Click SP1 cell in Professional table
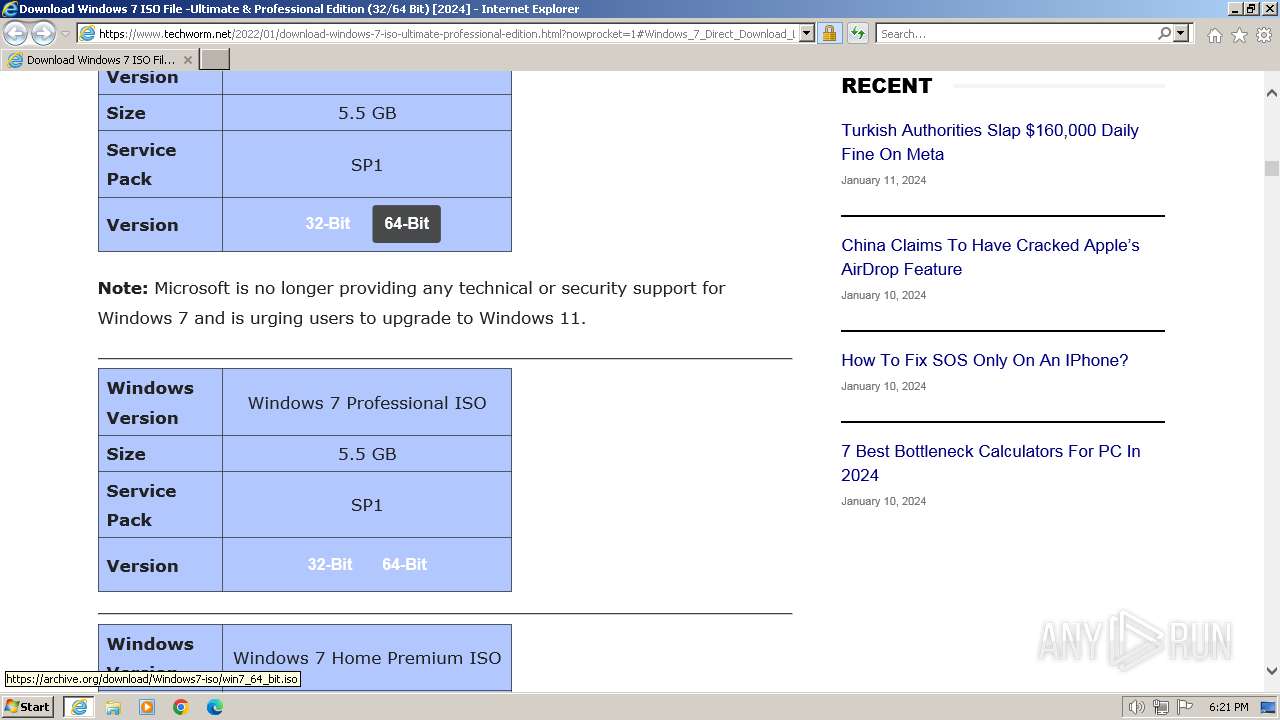Screen dimensions: 1280x720 pos(367,505)
